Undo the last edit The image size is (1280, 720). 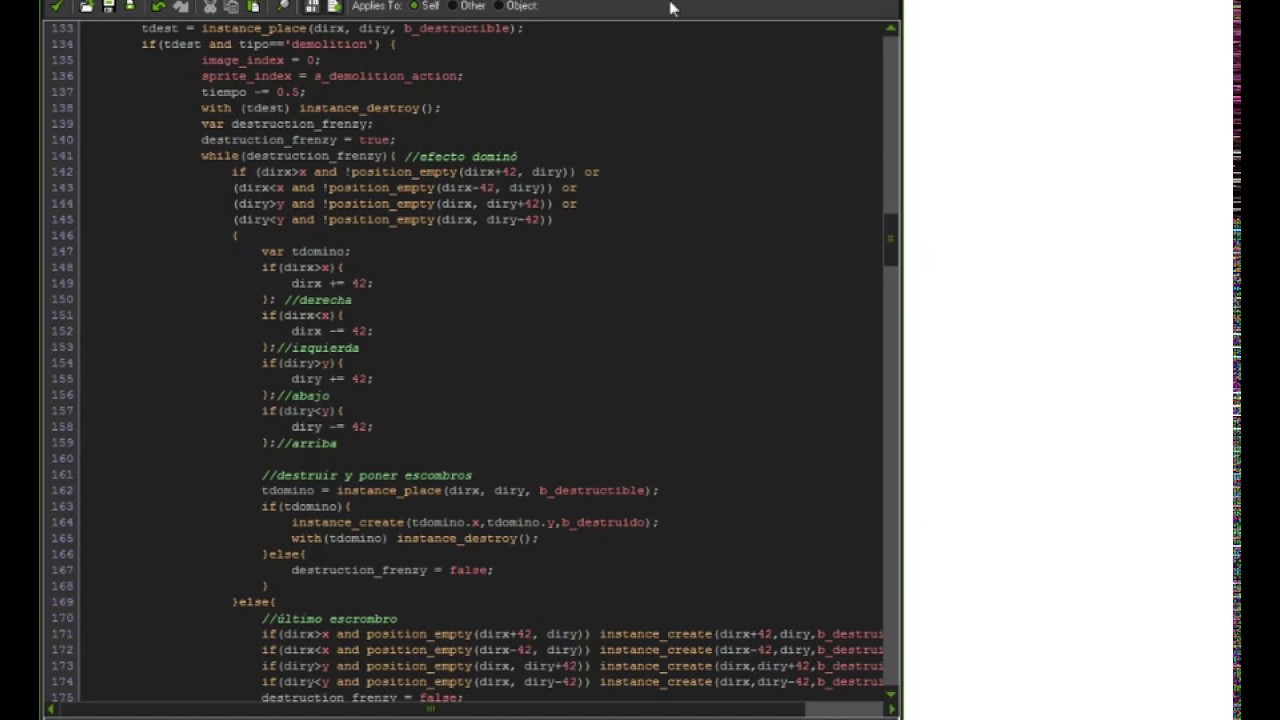coord(159,6)
